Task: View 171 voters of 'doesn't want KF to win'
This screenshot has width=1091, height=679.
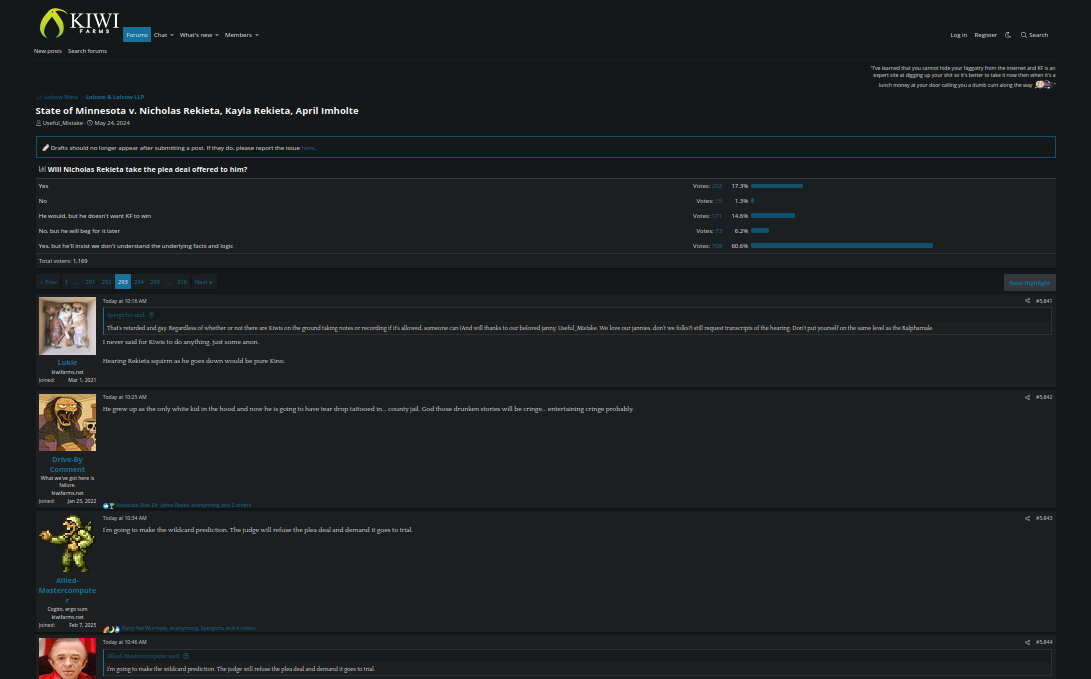Action: (x=717, y=216)
